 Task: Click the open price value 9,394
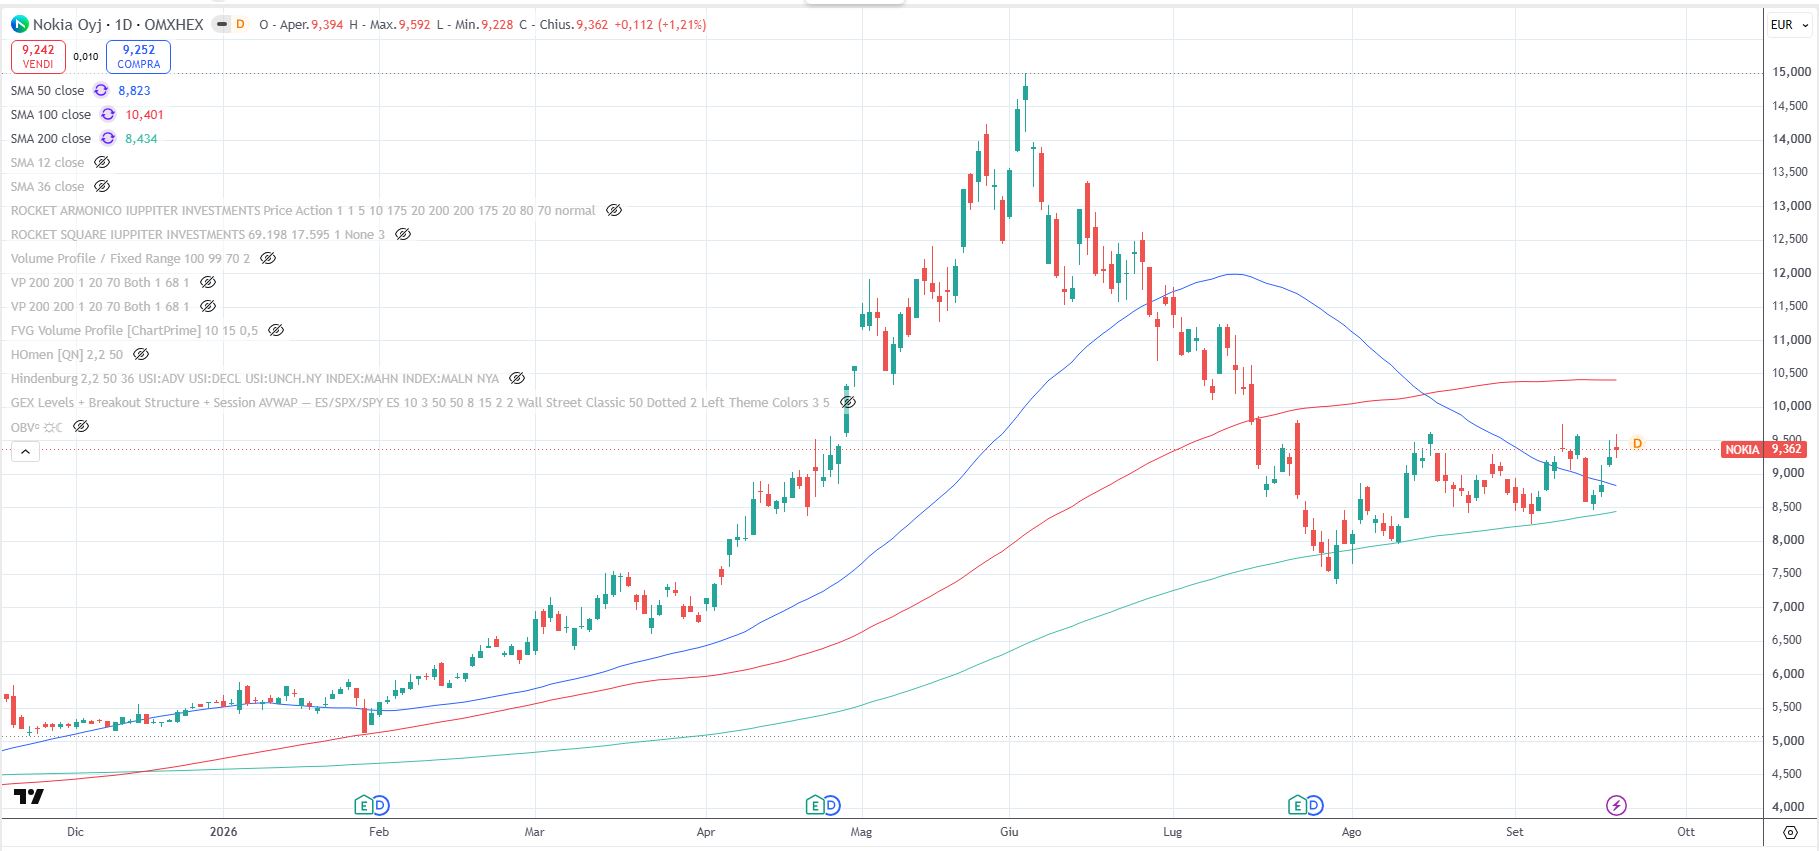pos(327,24)
